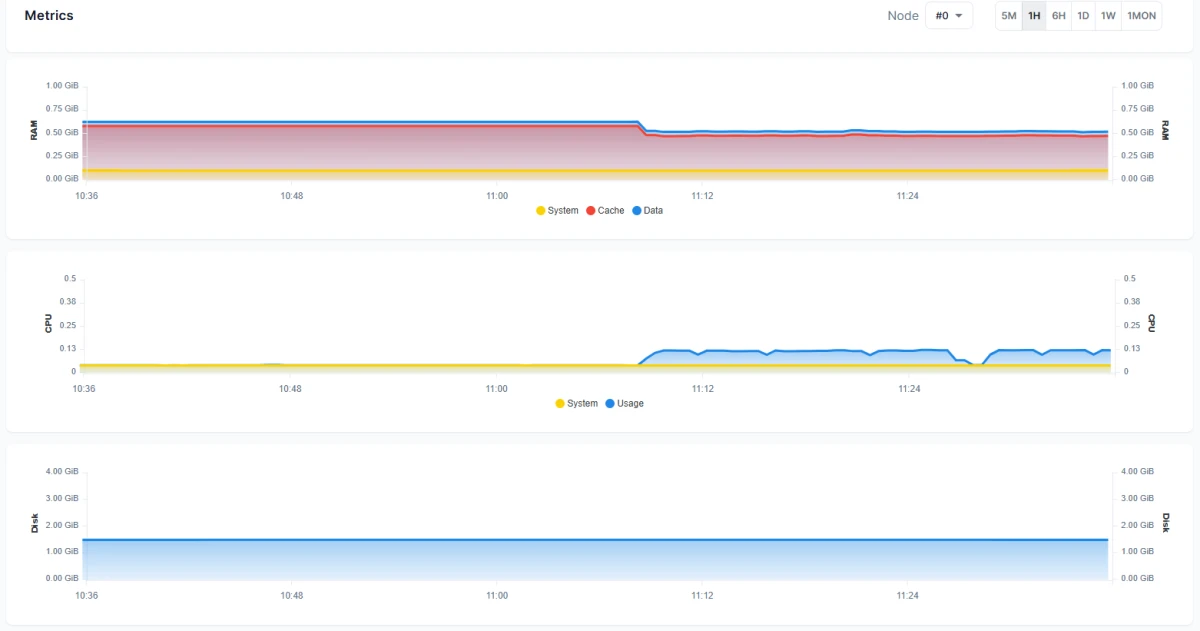Click the red Cache legend dot
Screen dimensions: 1200x631
tap(590, 210)
